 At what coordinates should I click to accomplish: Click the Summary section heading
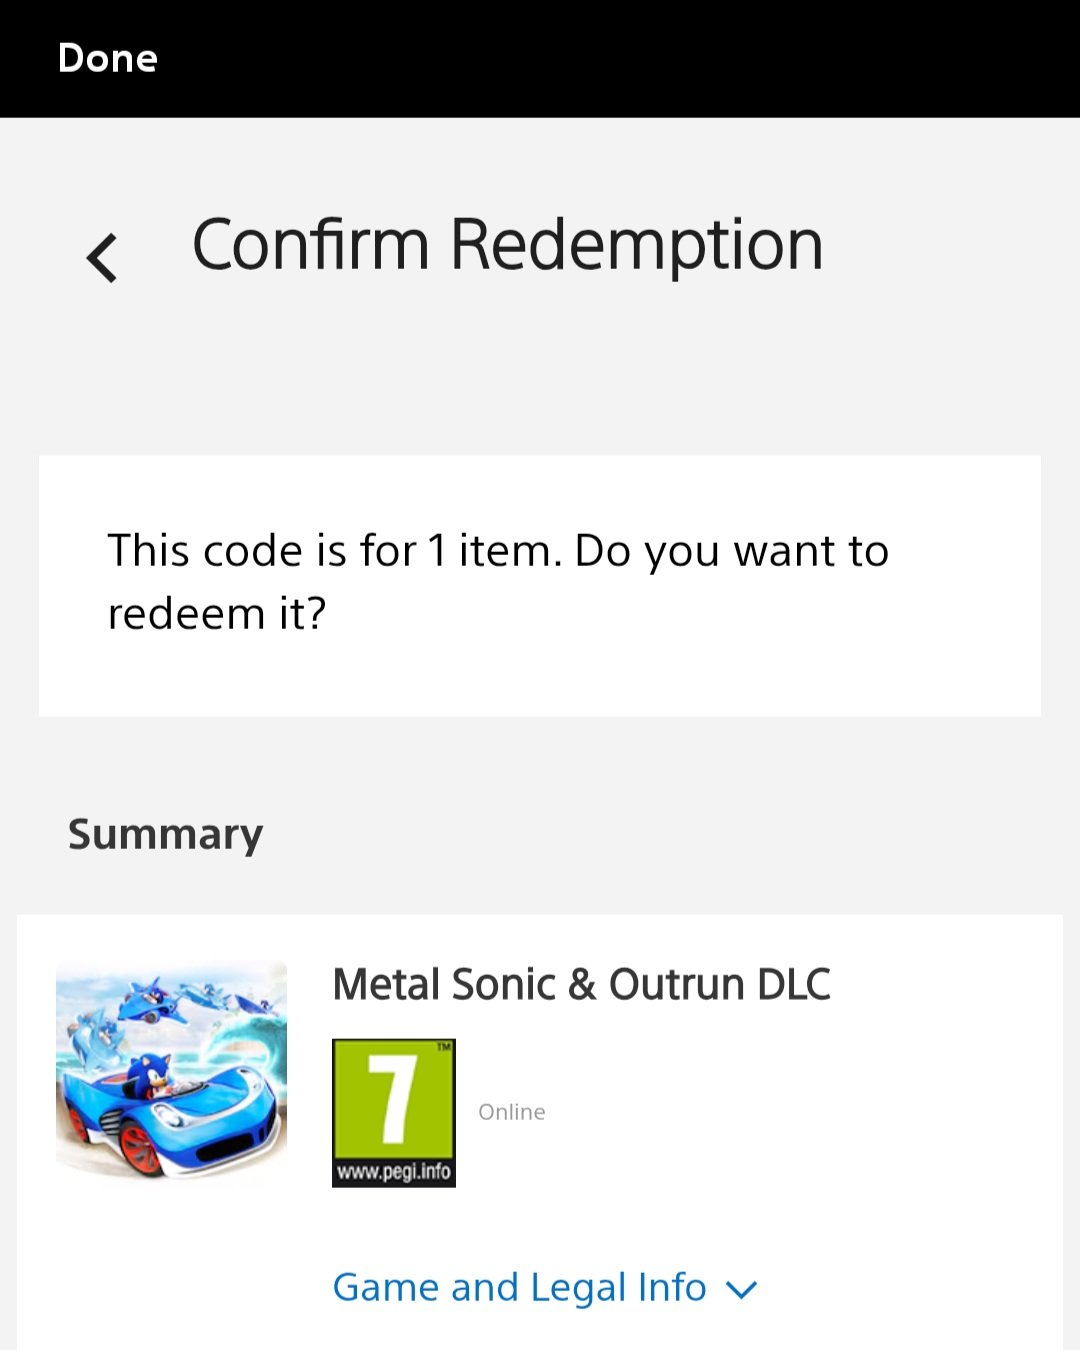[165, 834]
